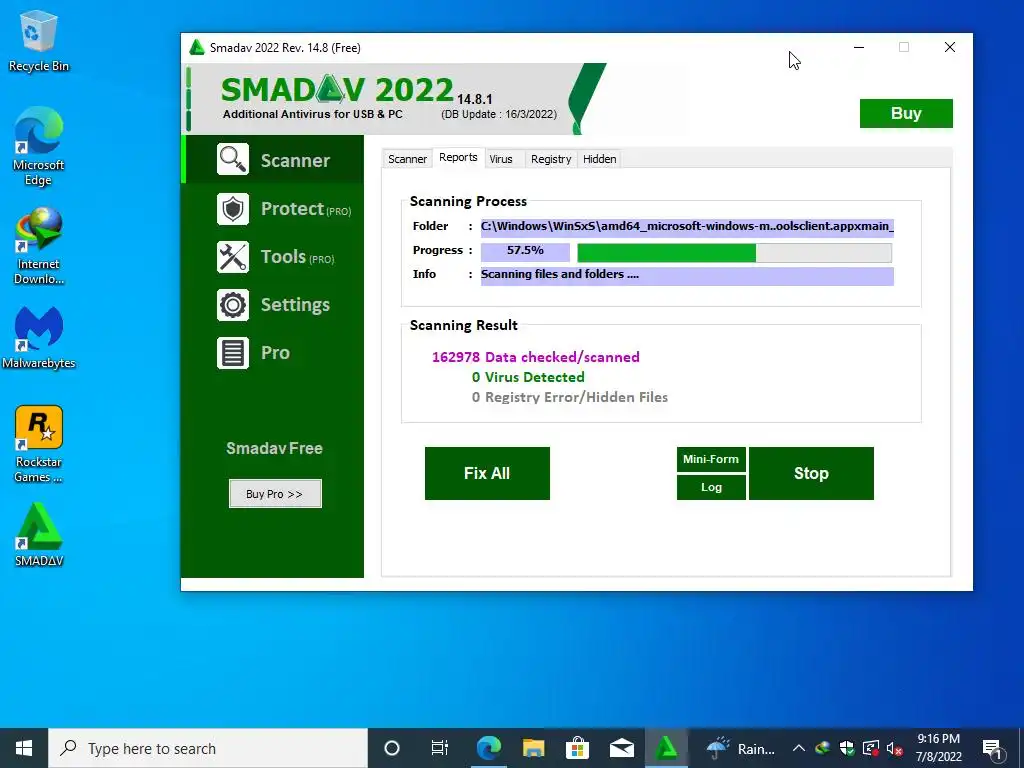Open the Internet Download Manager desktop shortcut
This screenshot has height=768, width=1024.
[39, 246]
